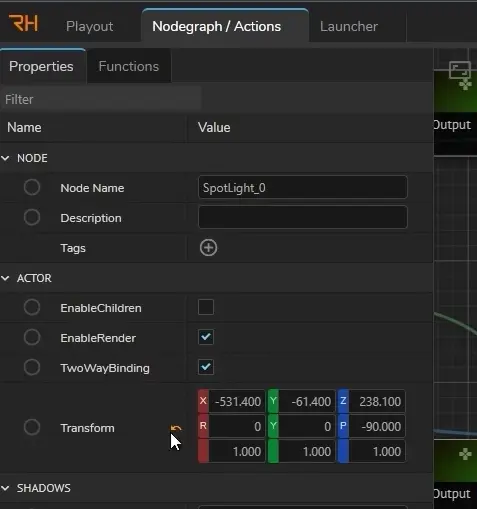Click the Transform Y position value -61.400
This screenshot has height=509, width=477.
click(307, 401)
